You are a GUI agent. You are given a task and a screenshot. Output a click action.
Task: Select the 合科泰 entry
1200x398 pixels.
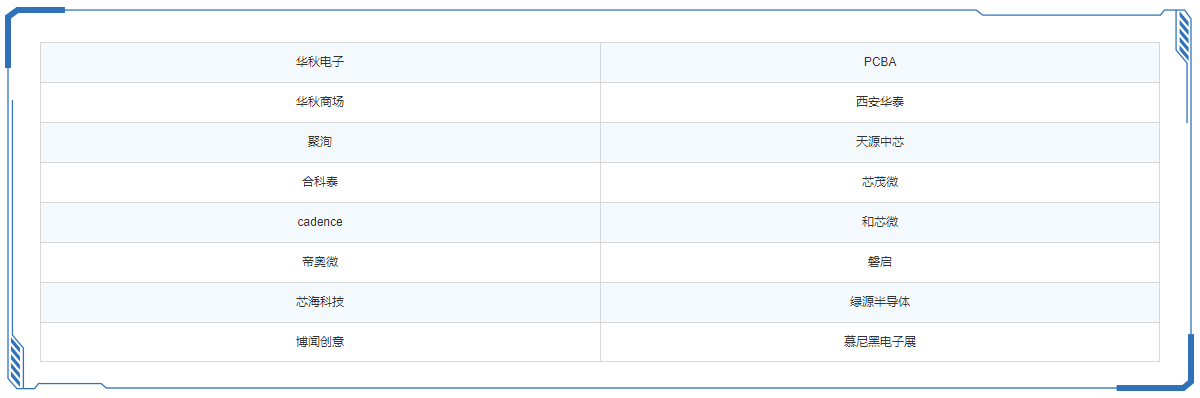(x=320, y=182)
